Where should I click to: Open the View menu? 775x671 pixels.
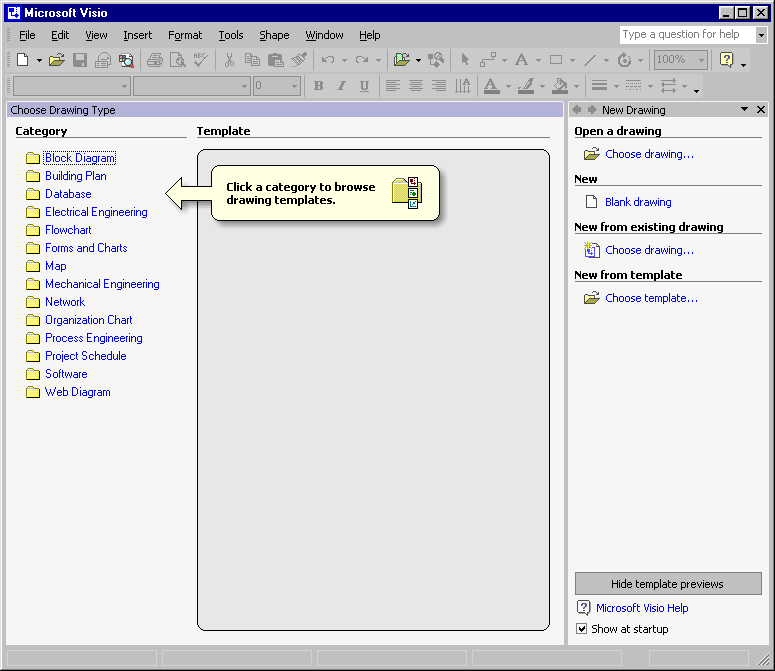(x=96, y=35)
